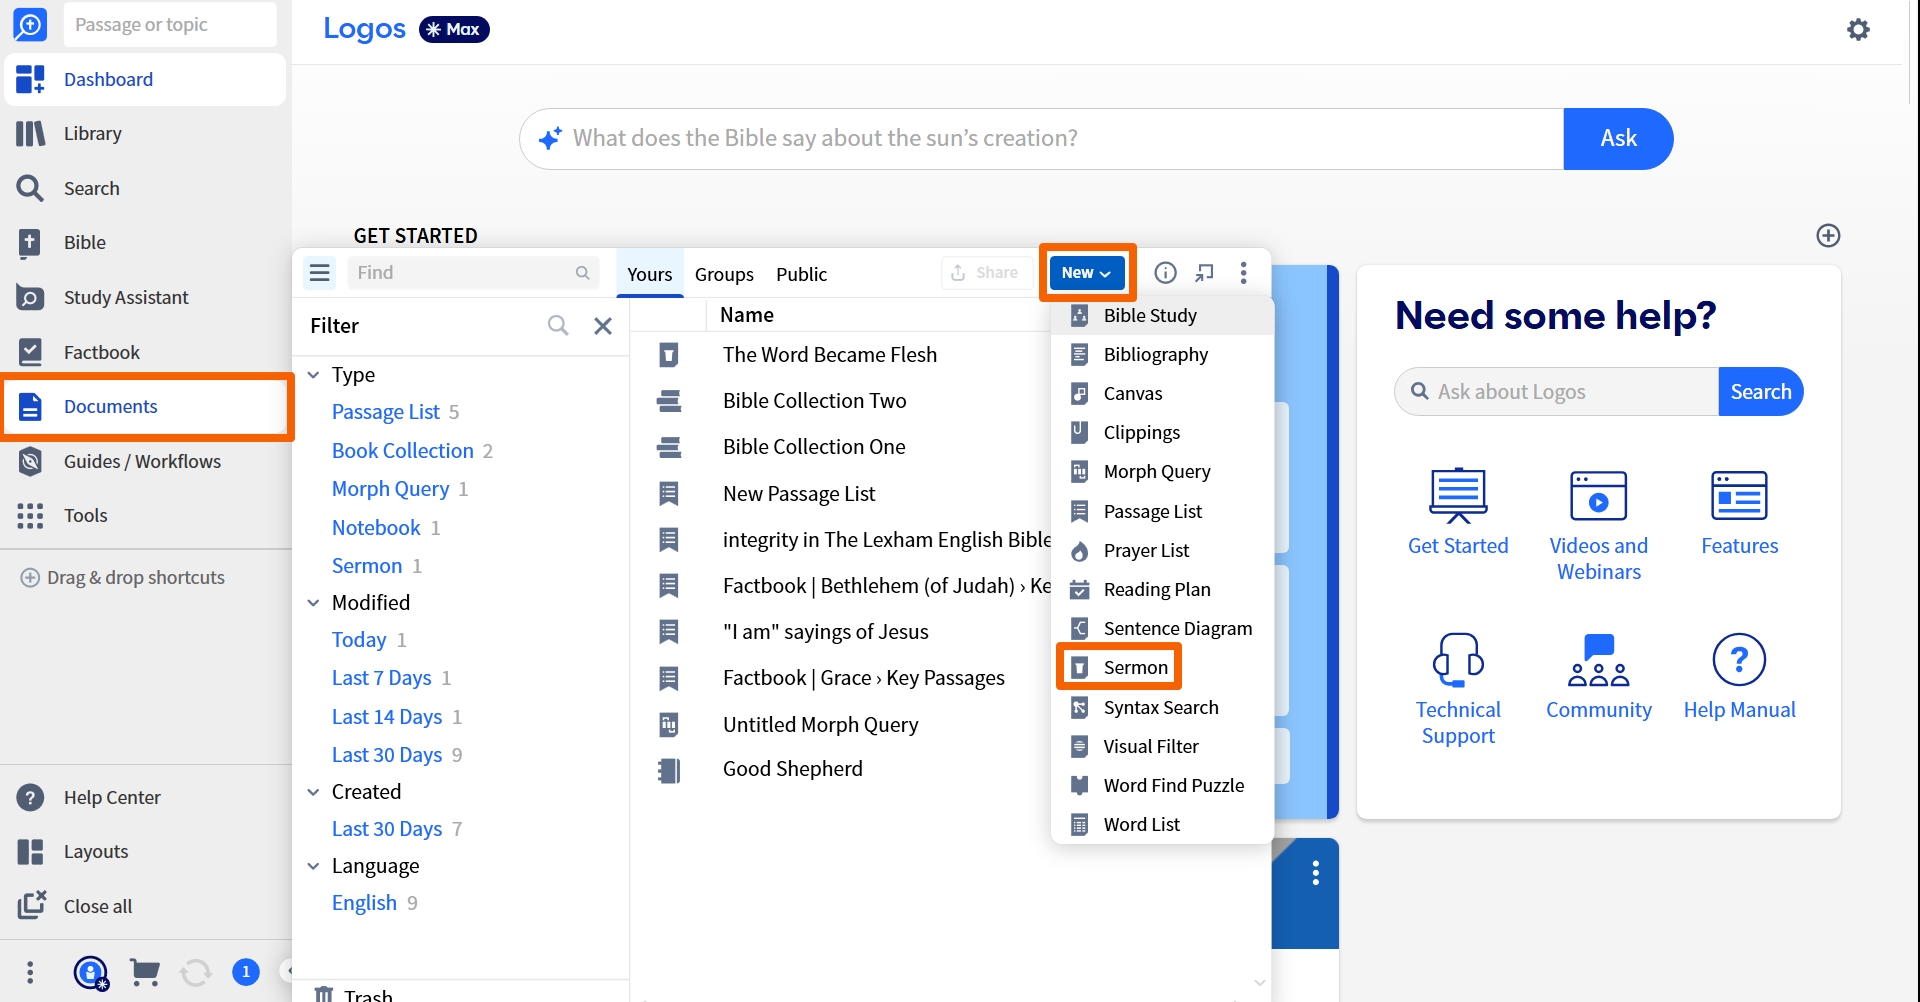The image size is (1920, 1002).
Task: Click the help Search button
Action: pos(1761,392)
